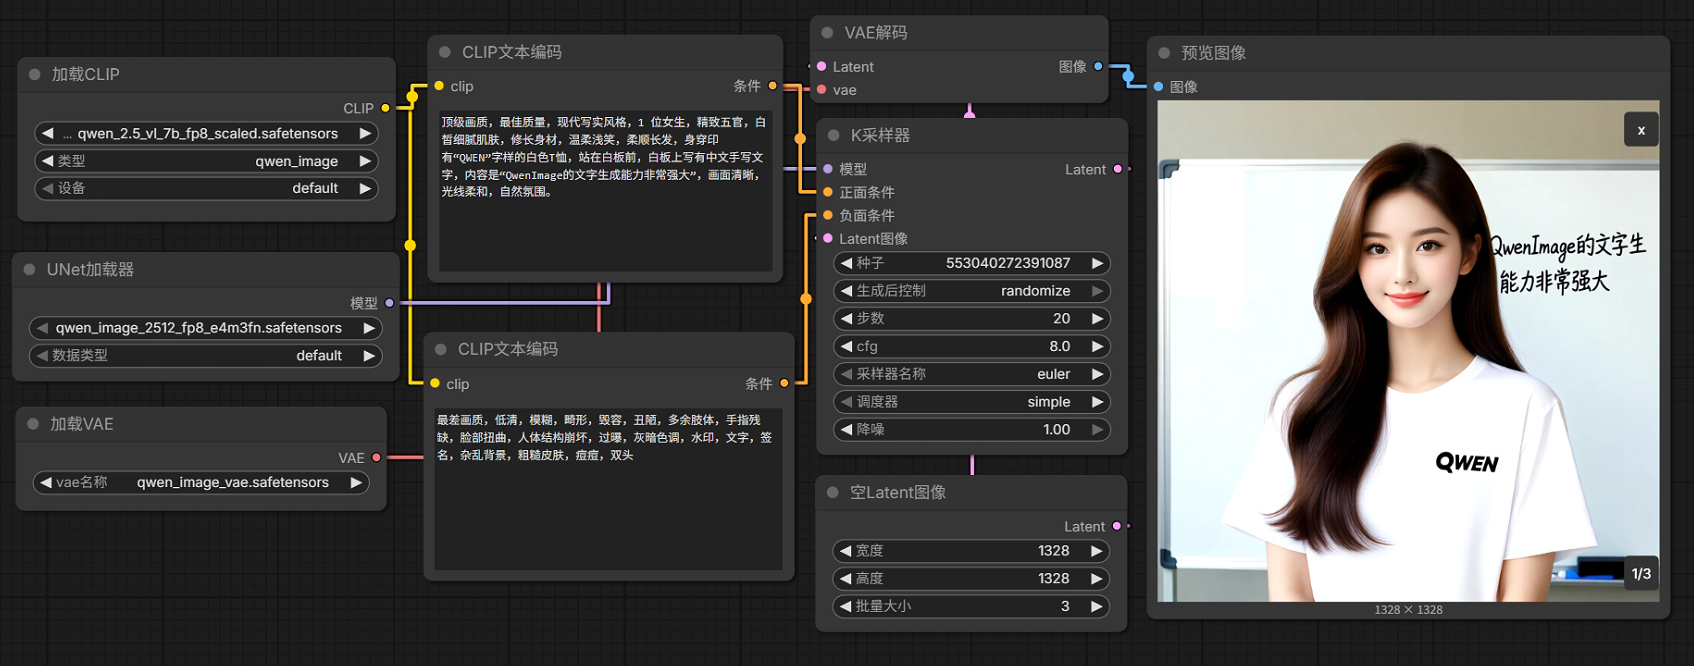The width and height of the screenshot is (1694, 666).
Task: Decrease the 宽度 width value
Action: click(845, 551)
